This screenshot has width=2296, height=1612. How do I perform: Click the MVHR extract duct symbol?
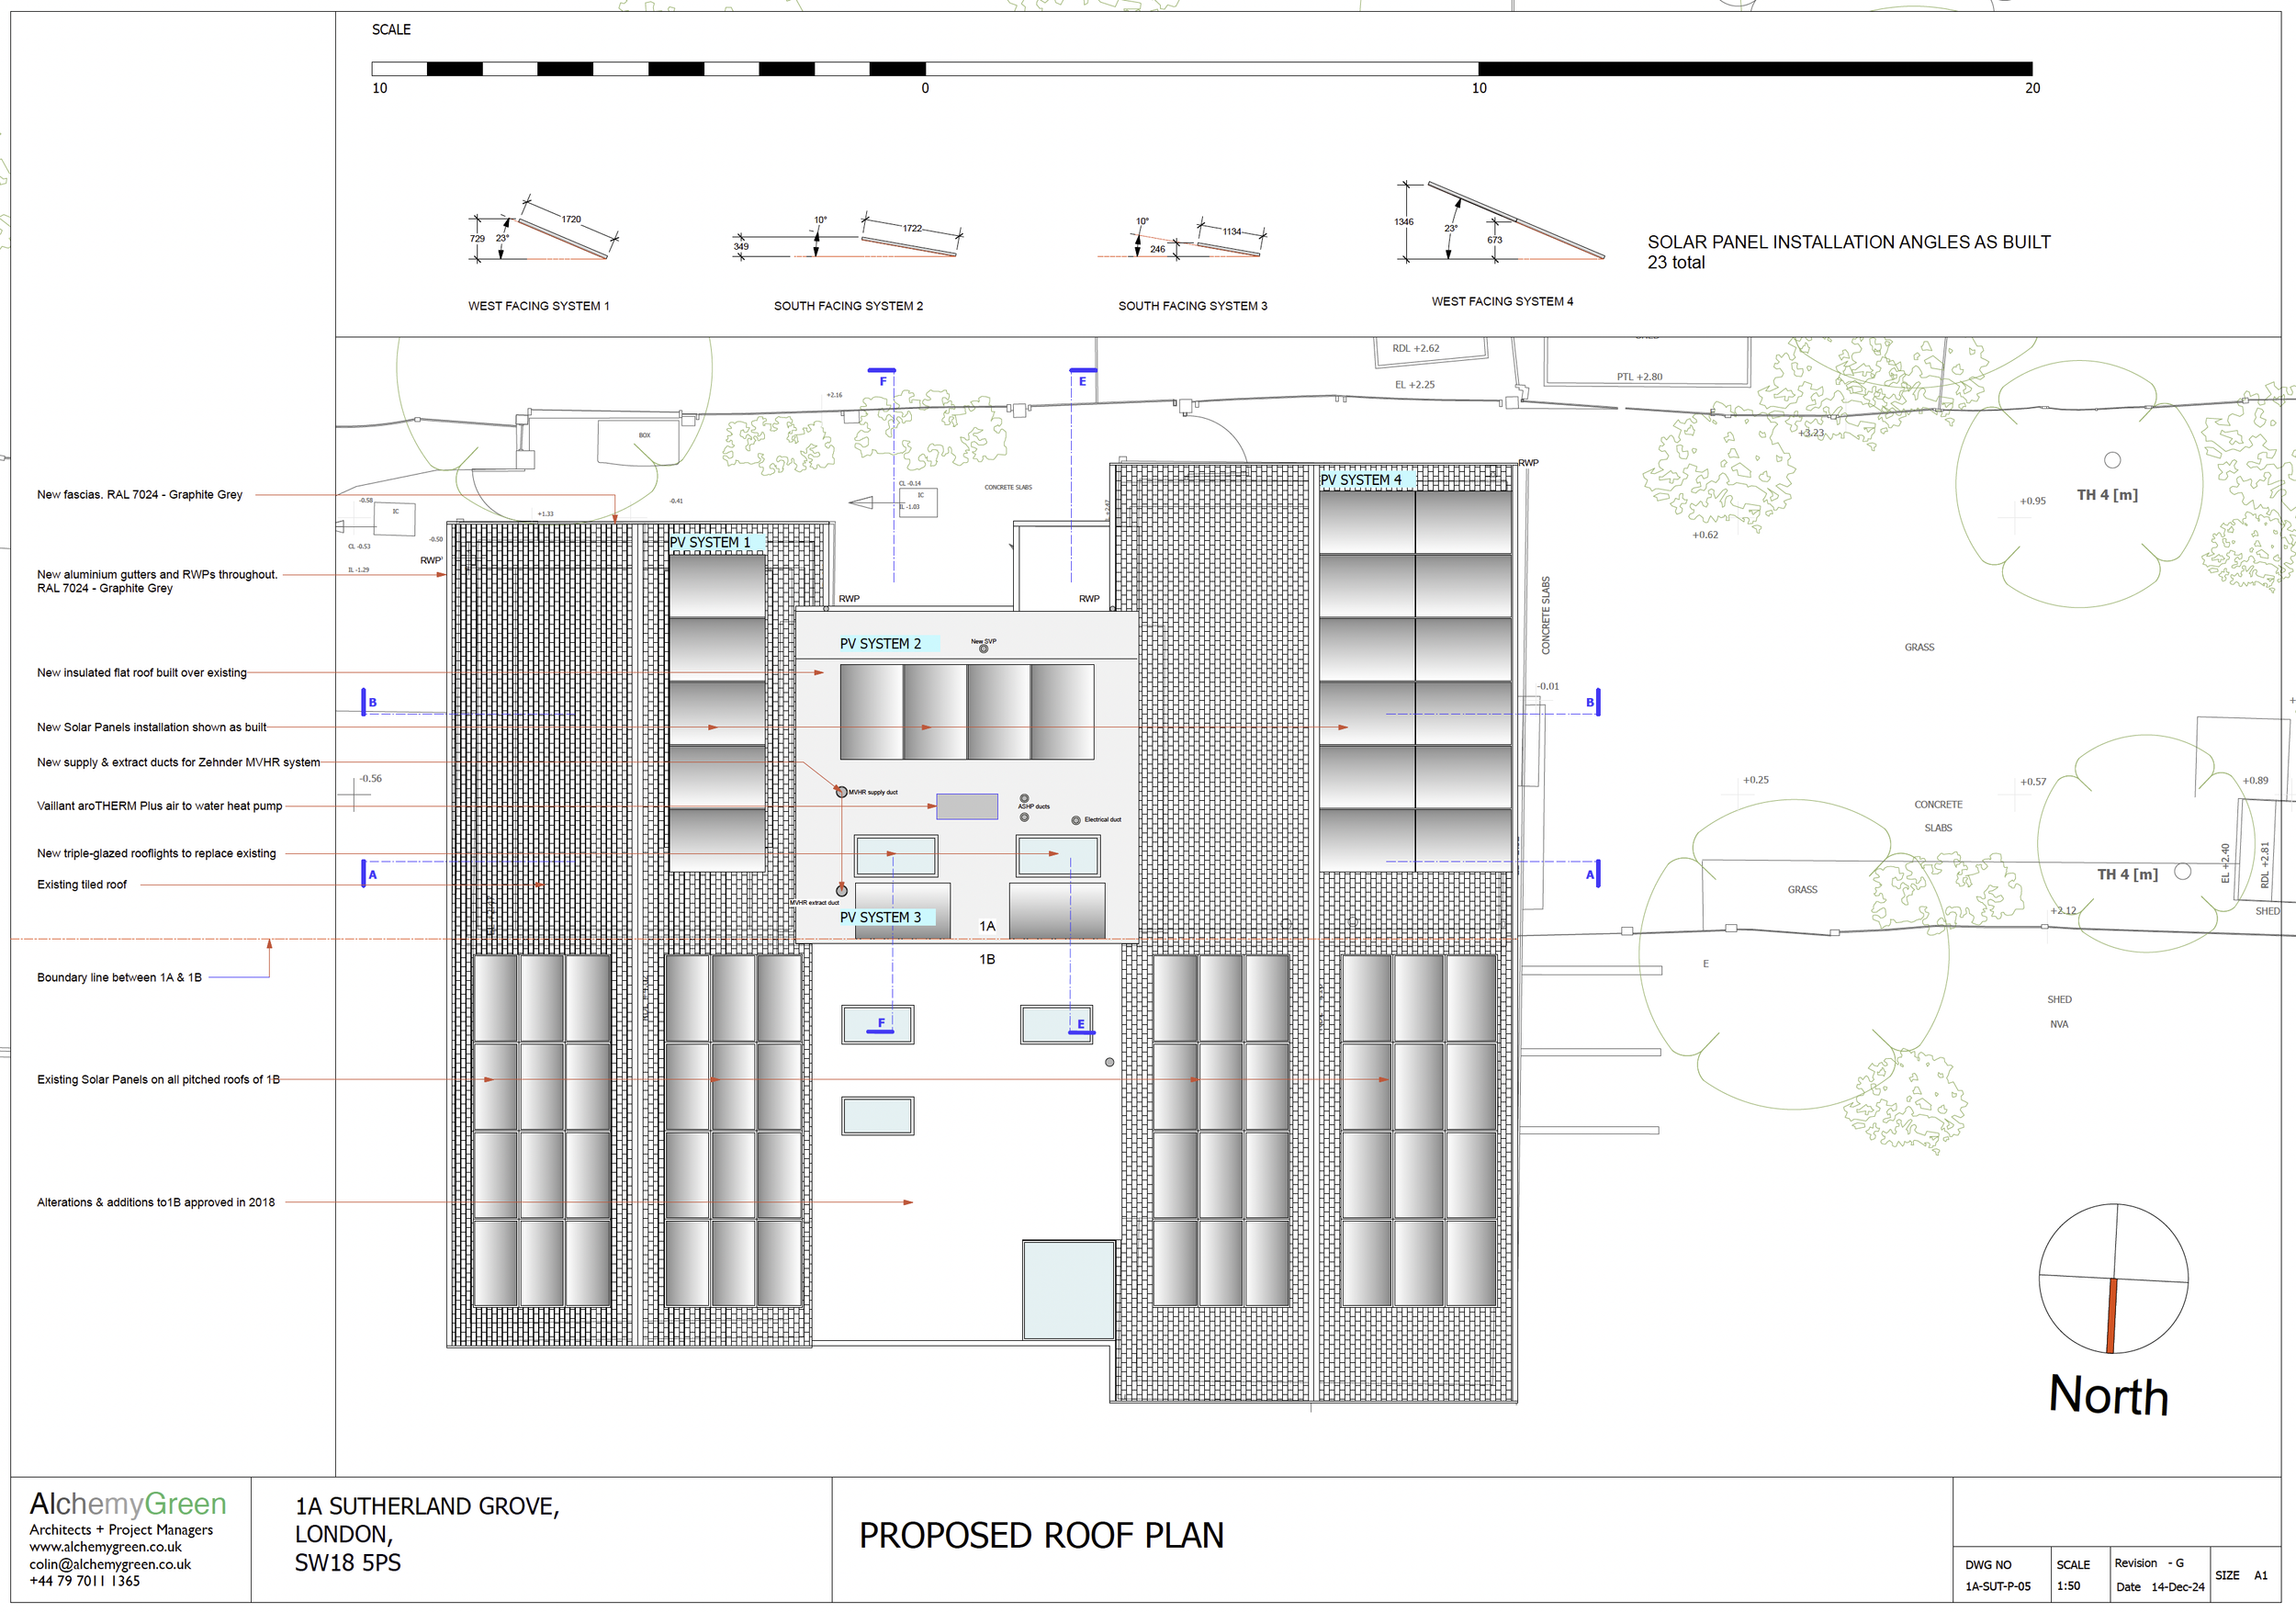tap(842, 890)
